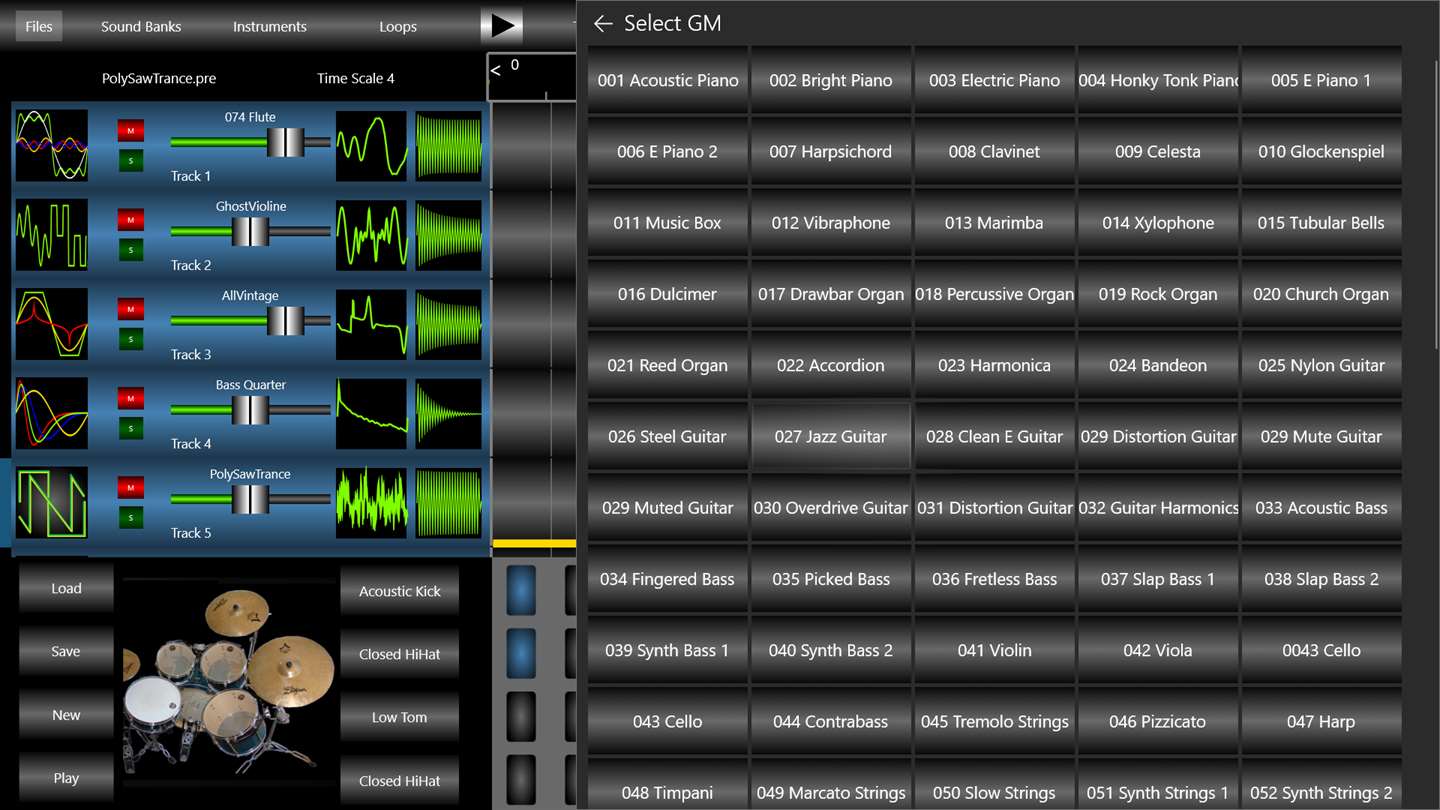This screenshot has width=1440, height=810.
Task: Mute Track 2 with red M button
Action: click(131, 219)
